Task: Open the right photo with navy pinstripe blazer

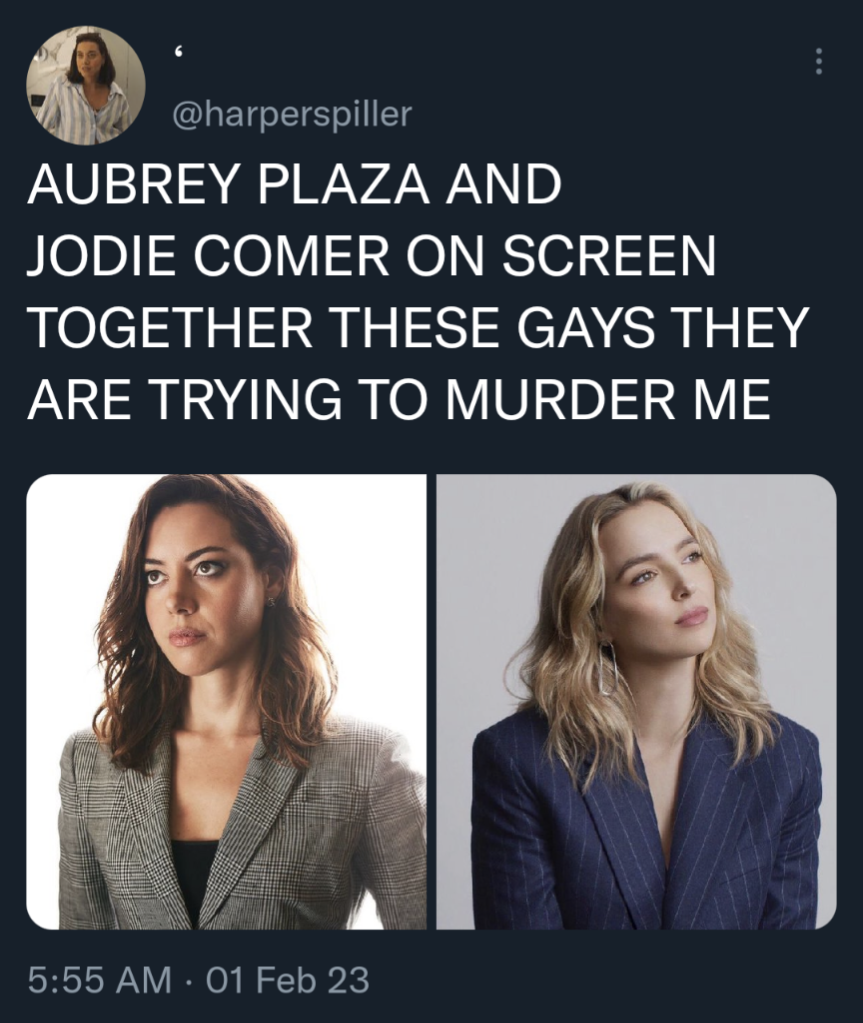Action: click(636, 701)
